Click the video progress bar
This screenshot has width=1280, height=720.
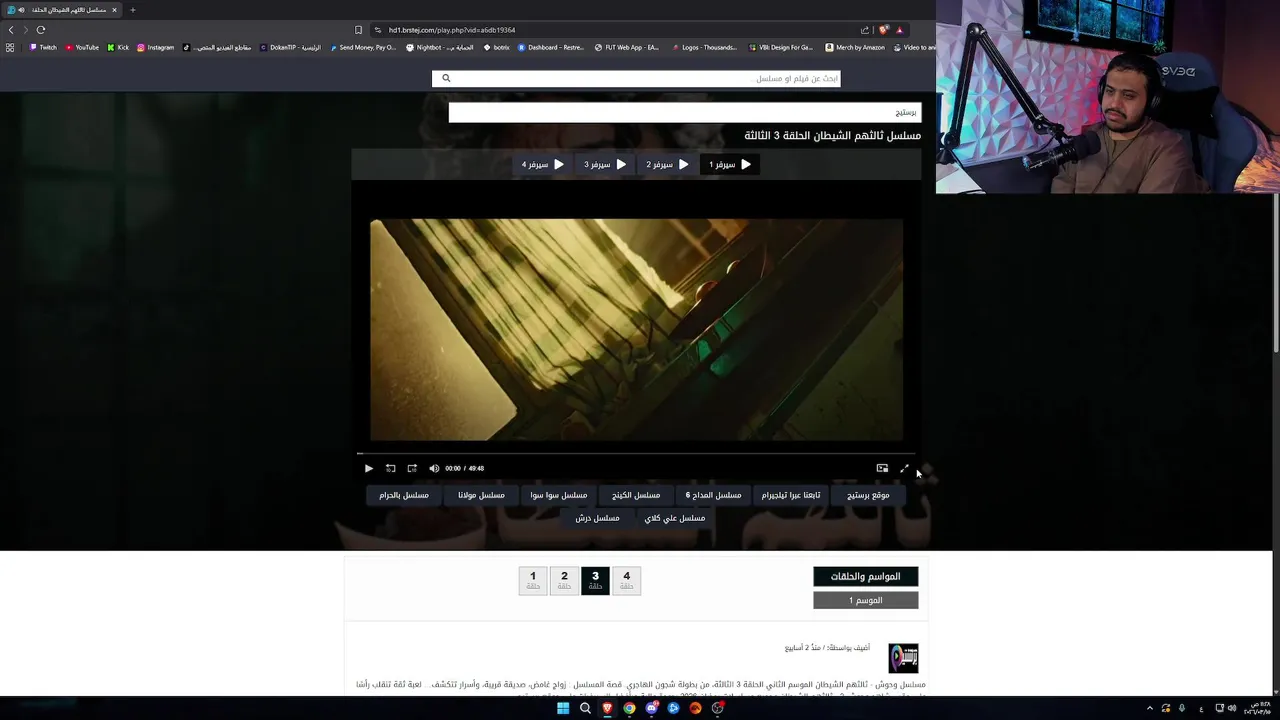coord(636,454)
